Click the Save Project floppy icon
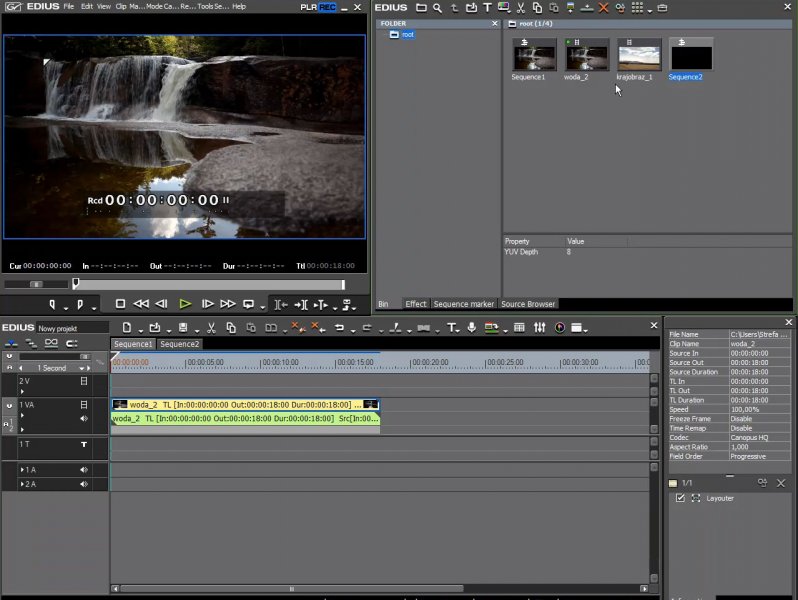 pyautogui.click(x=181, y=328)
